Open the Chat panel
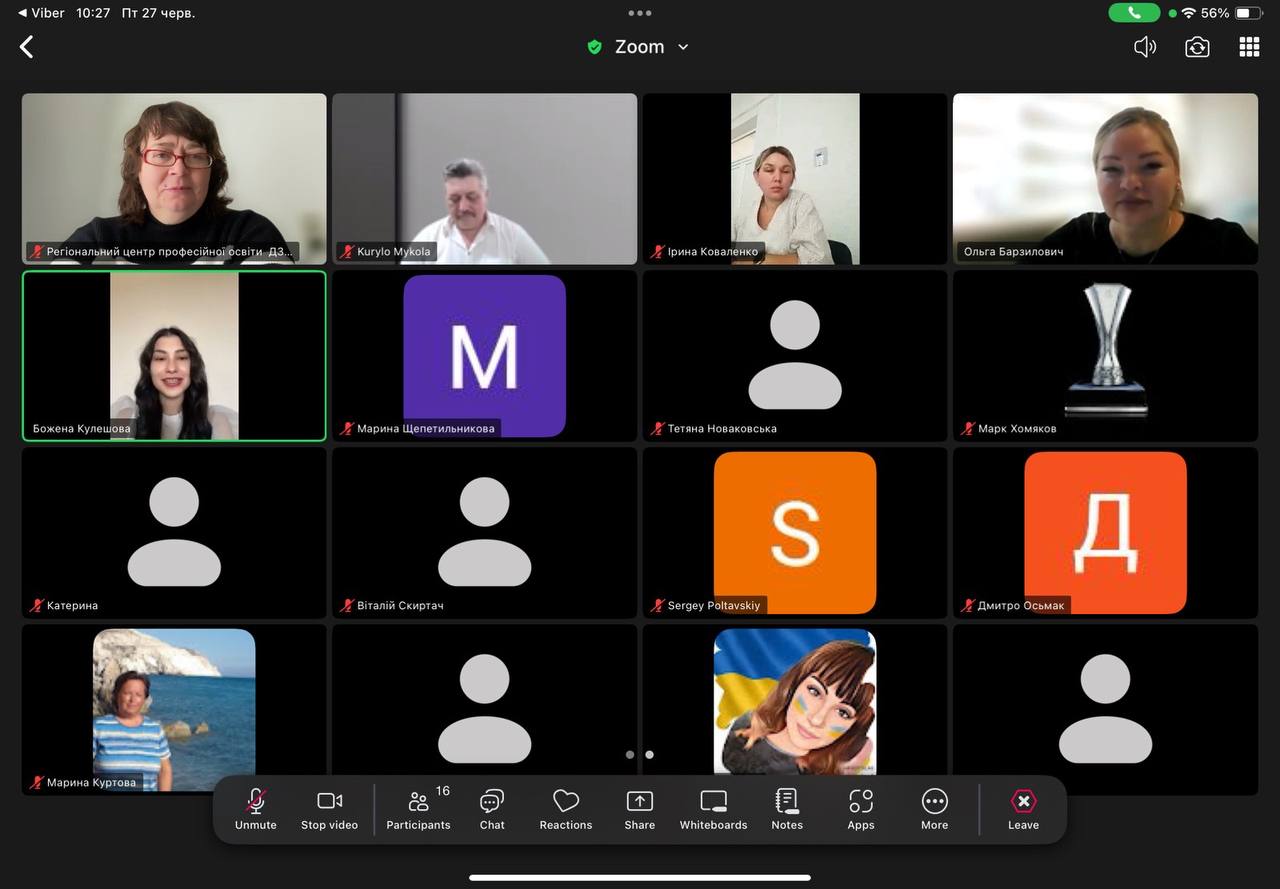1280x889 pixels. tap(492, 809)
